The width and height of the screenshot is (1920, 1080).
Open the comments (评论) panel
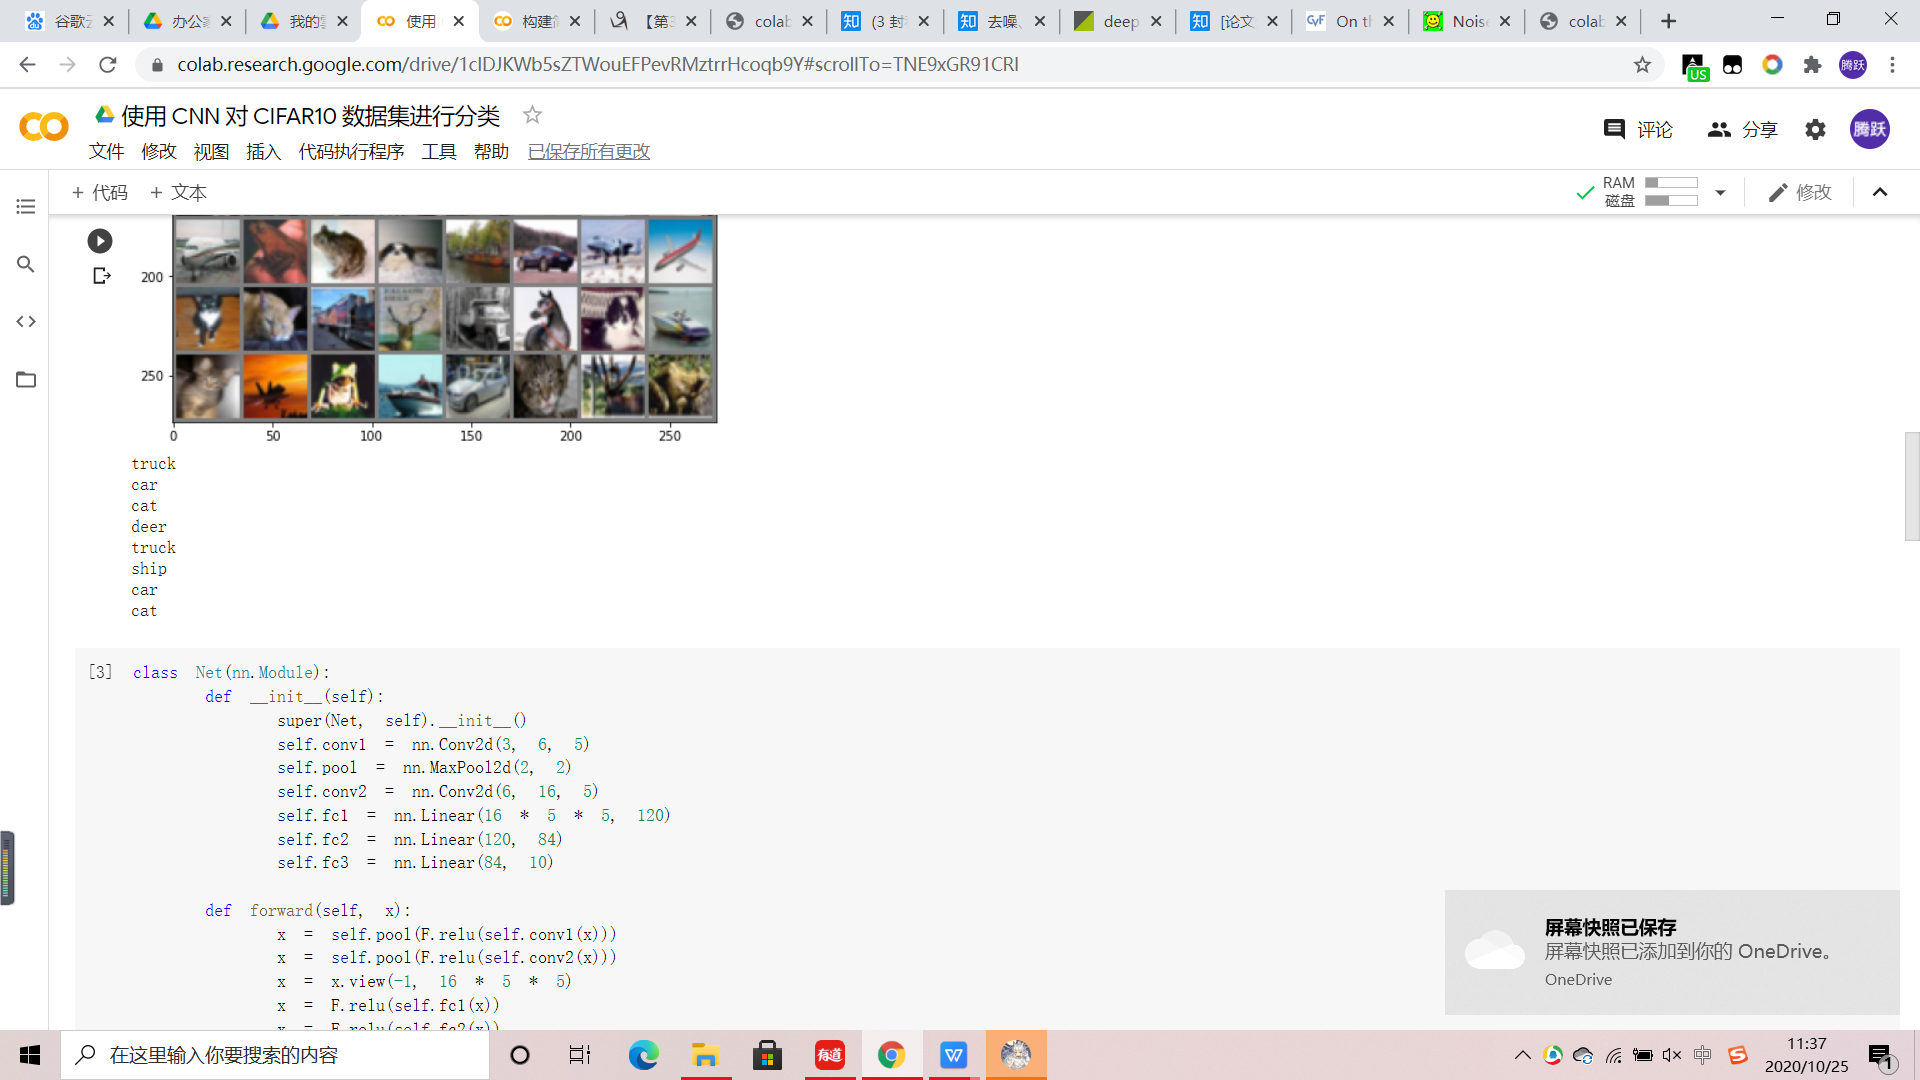coord(1638,129)
